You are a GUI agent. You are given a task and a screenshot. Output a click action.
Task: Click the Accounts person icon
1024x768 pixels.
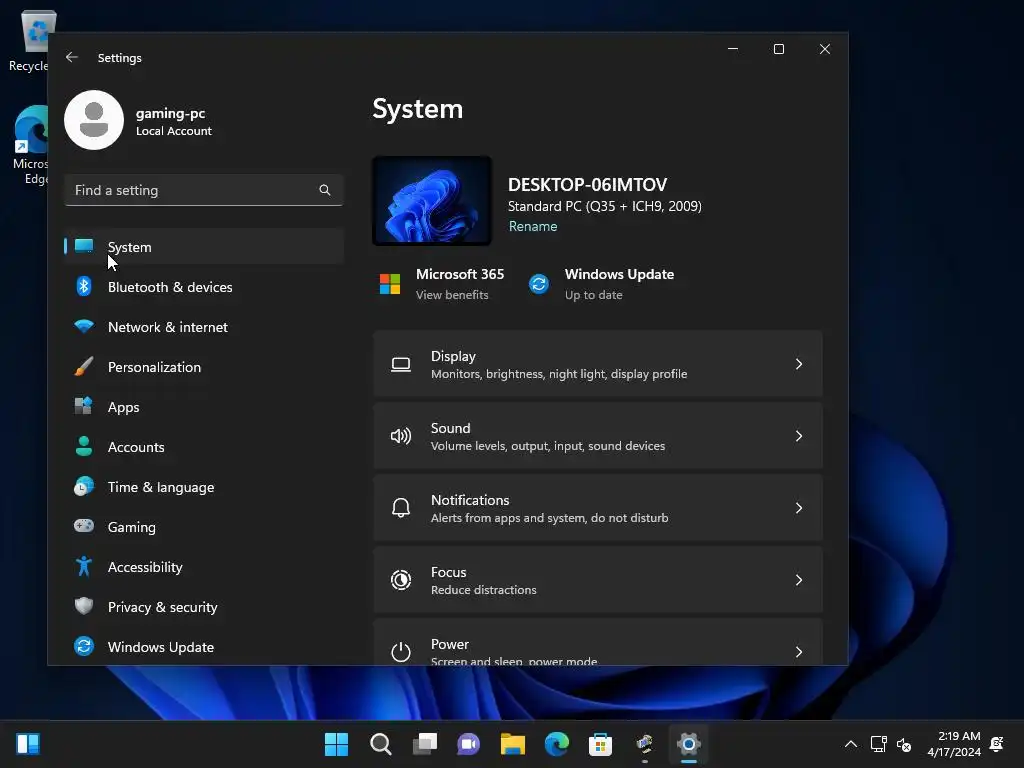point(84,446)
